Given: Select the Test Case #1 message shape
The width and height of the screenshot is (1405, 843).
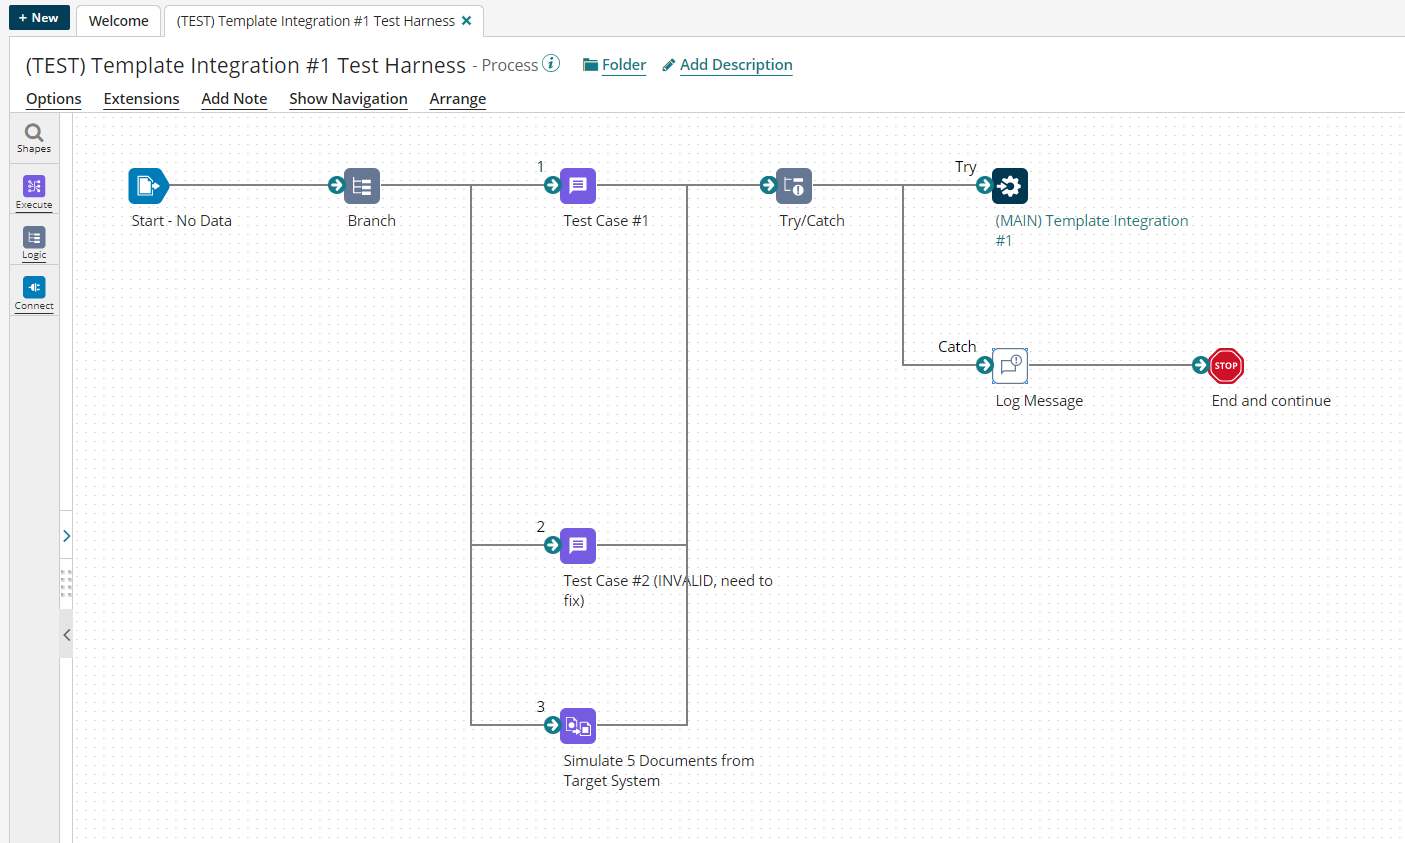Looking at the screenshot, I should click(x=578, y=186).
